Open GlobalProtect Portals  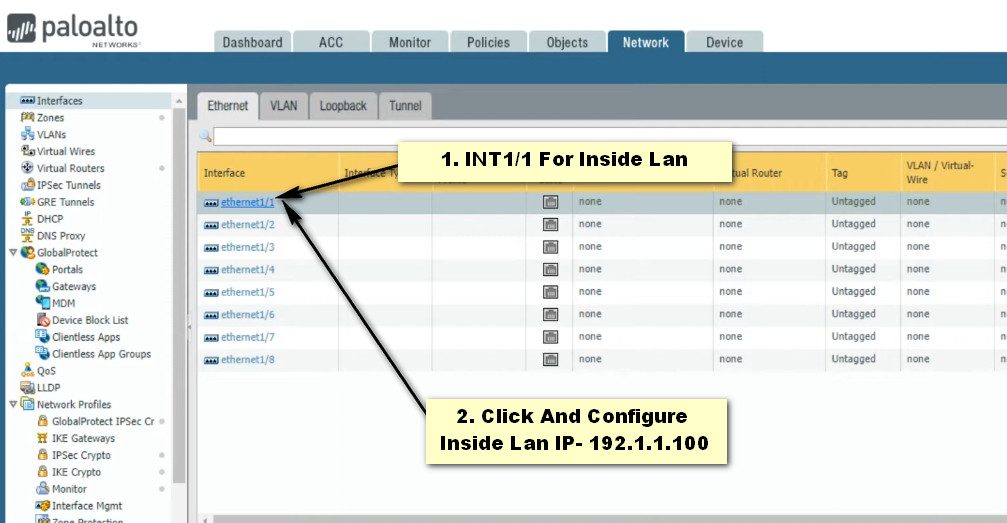(x=67, y=269)
